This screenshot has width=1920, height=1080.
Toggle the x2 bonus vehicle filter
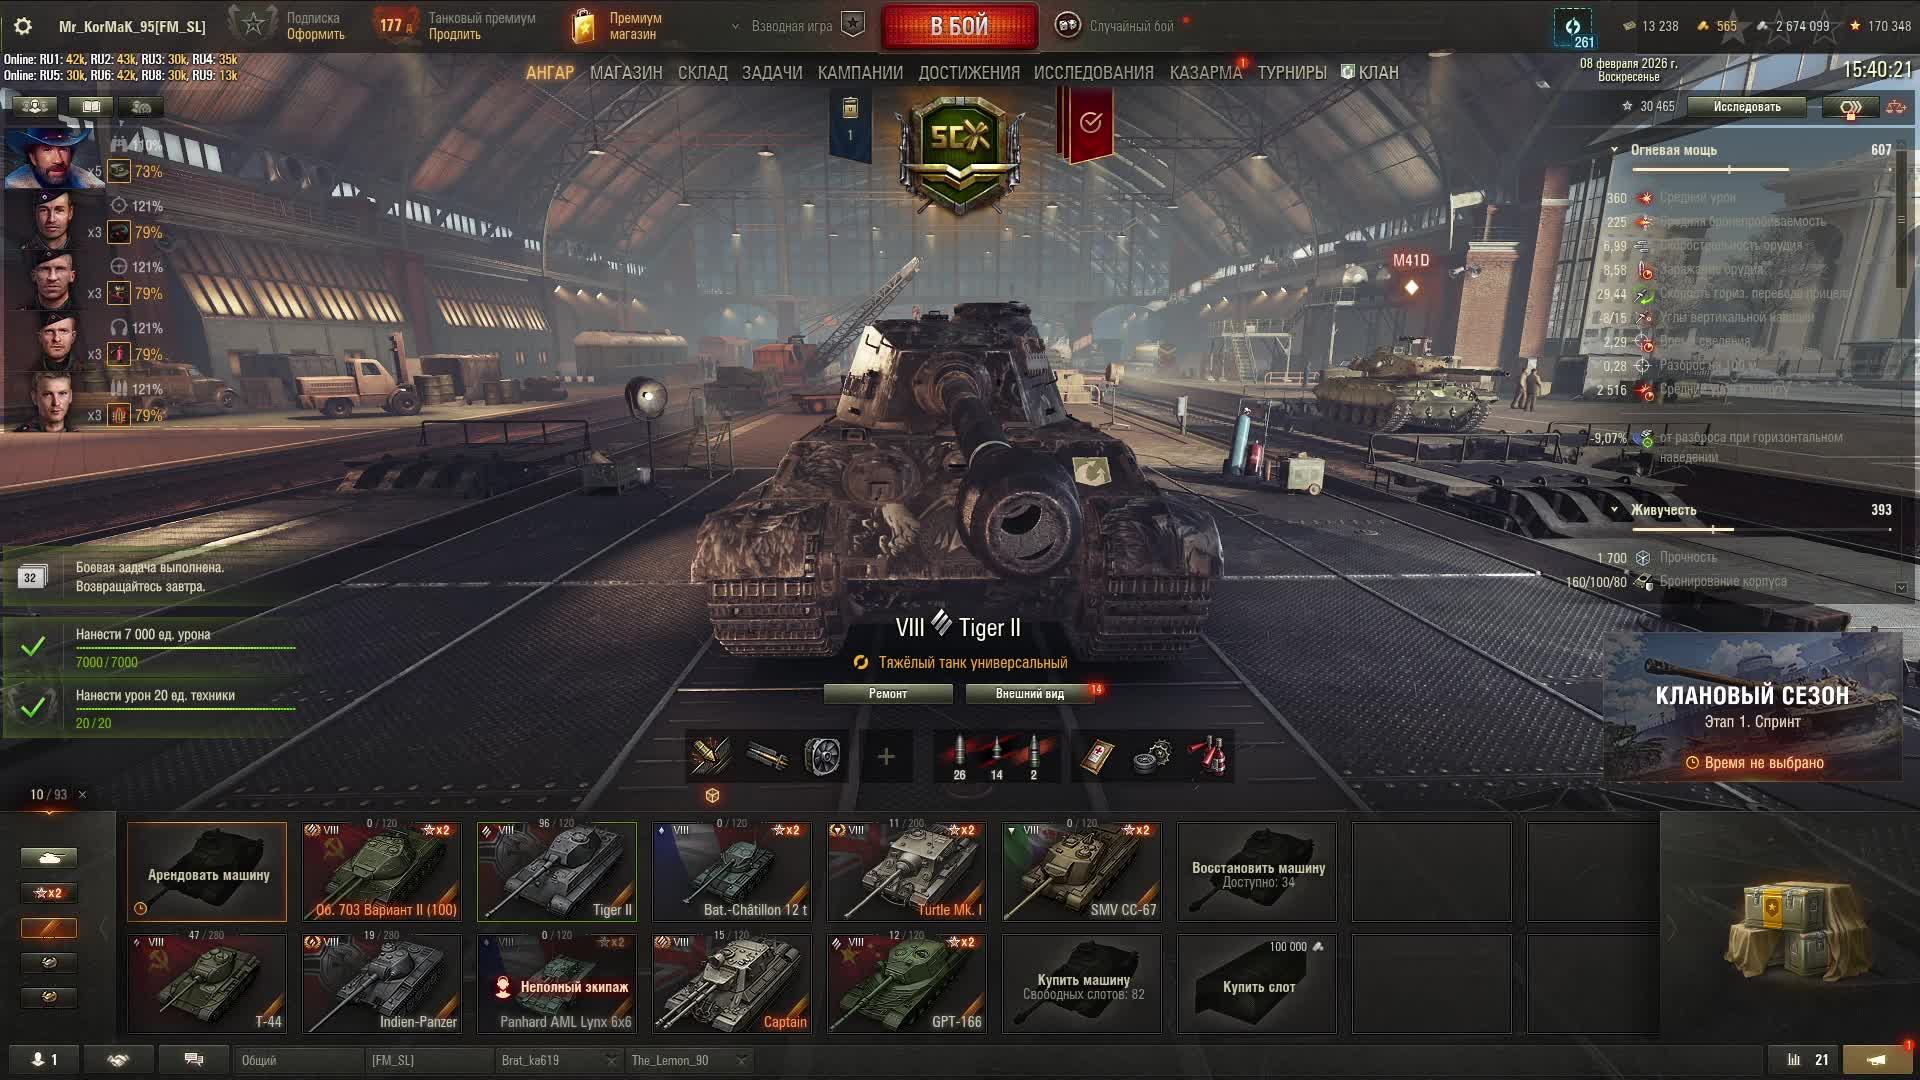pyautogui.click(x=49, y=893)
